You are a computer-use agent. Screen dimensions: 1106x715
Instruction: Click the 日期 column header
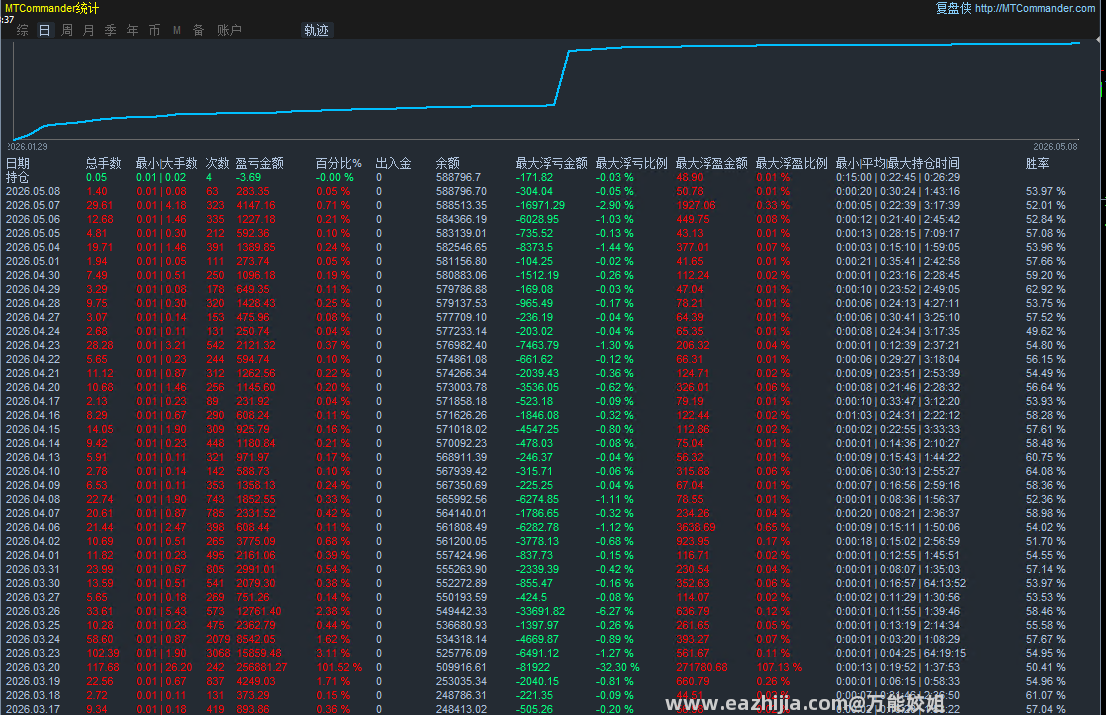pyautogui.click(x=18, y=164)
